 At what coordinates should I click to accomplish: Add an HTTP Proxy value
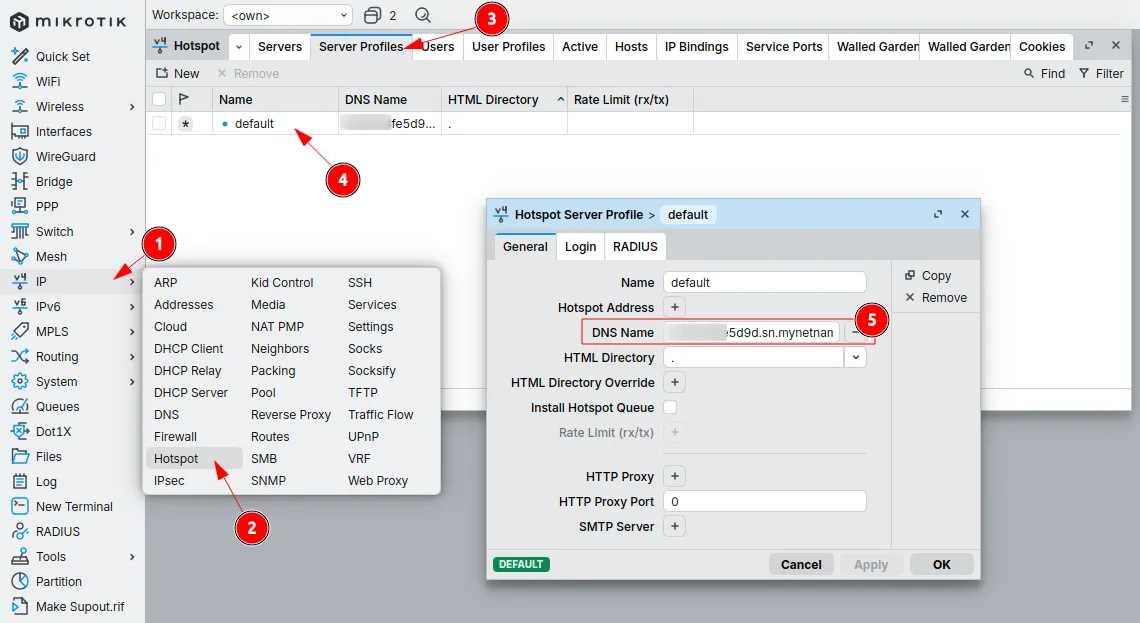click(675, 476)
